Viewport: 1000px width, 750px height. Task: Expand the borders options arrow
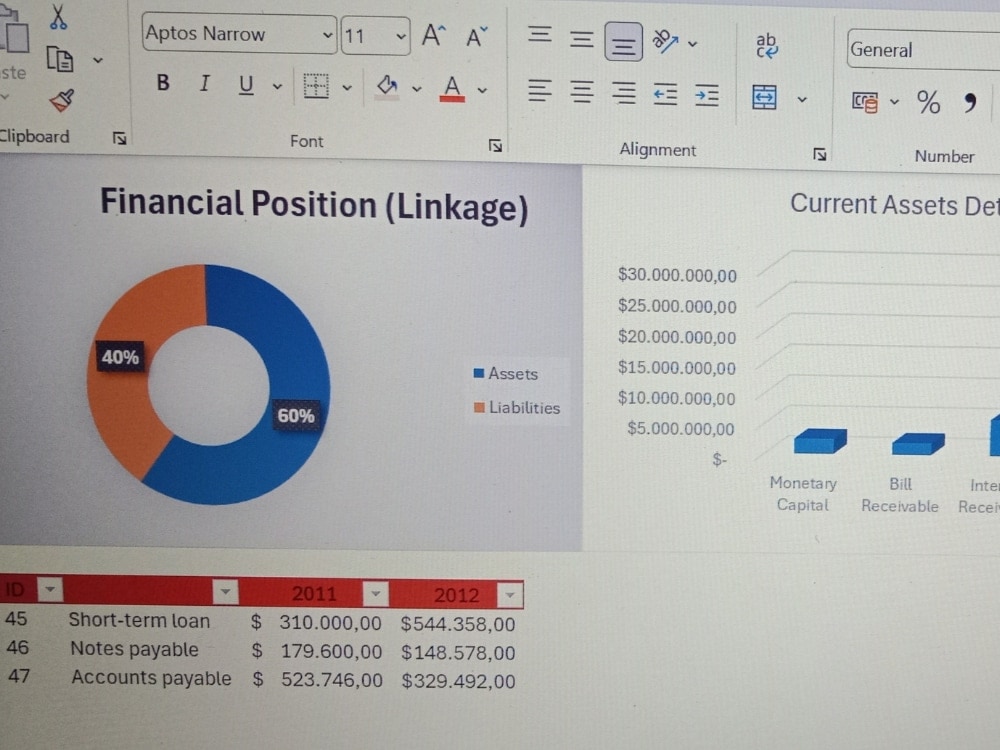pos(347,87)
